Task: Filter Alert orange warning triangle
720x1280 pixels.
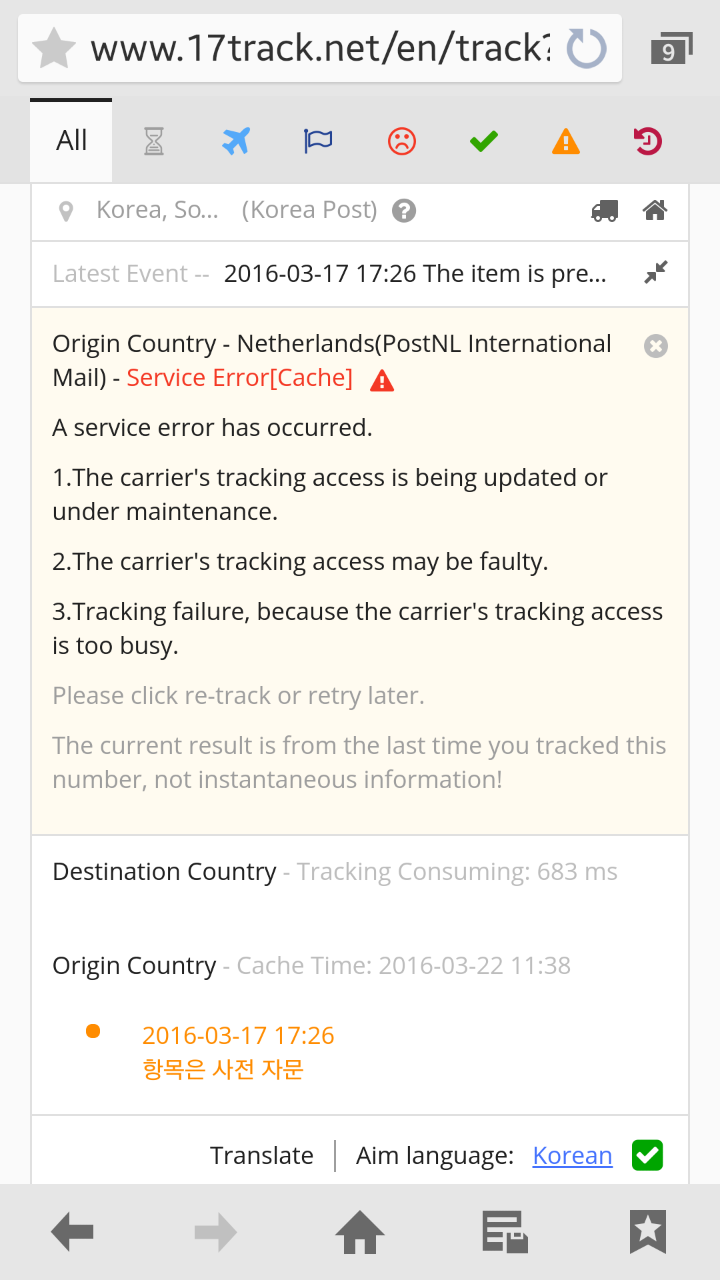Action: click(x=566, y=142)
